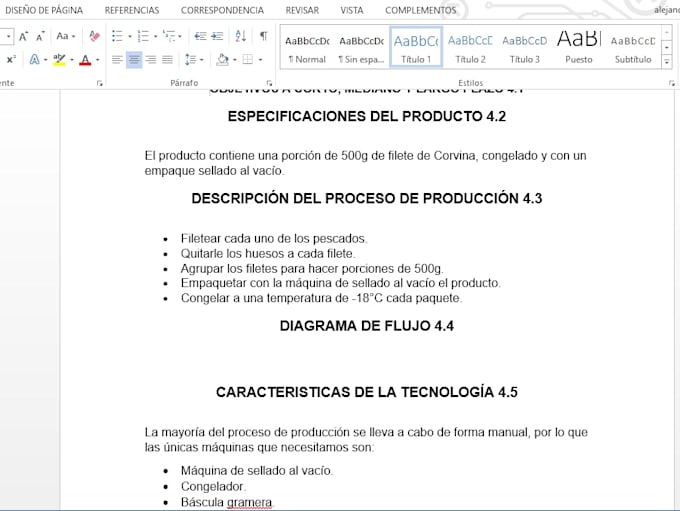Image resolution: width=680 pixels, height=511 pixels.
Task: Open shading color dropdown arrow
Action: click(235, 60)
